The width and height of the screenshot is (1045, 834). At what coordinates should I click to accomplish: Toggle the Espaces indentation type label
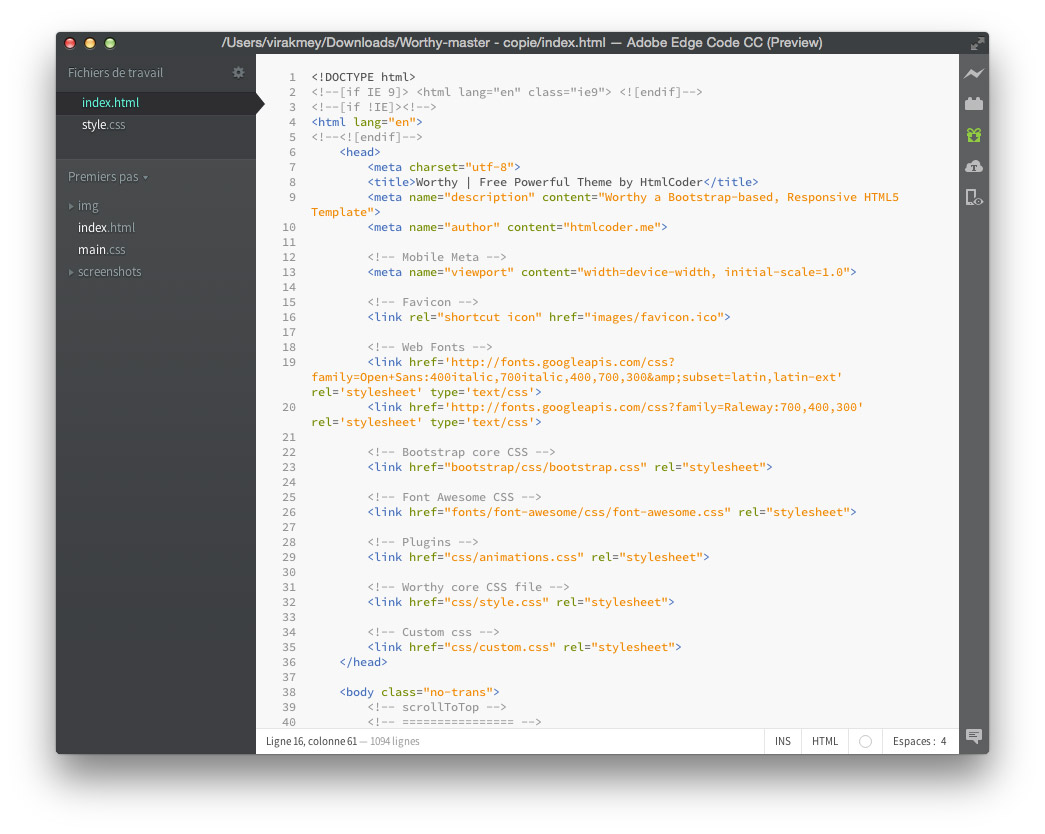tap(914, 741)
